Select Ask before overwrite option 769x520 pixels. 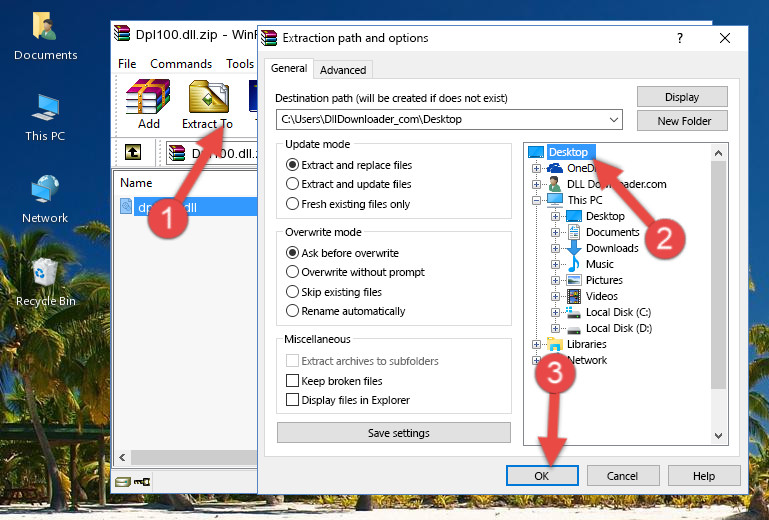click(292, 253)
